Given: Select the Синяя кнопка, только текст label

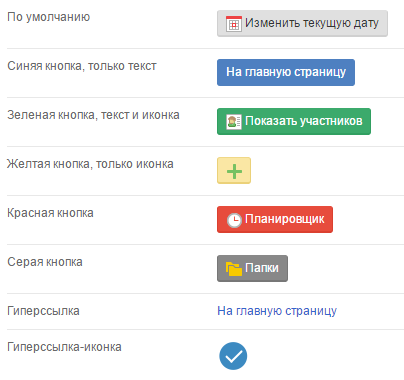Looking at the screenshot, I should tap(82, 66).
